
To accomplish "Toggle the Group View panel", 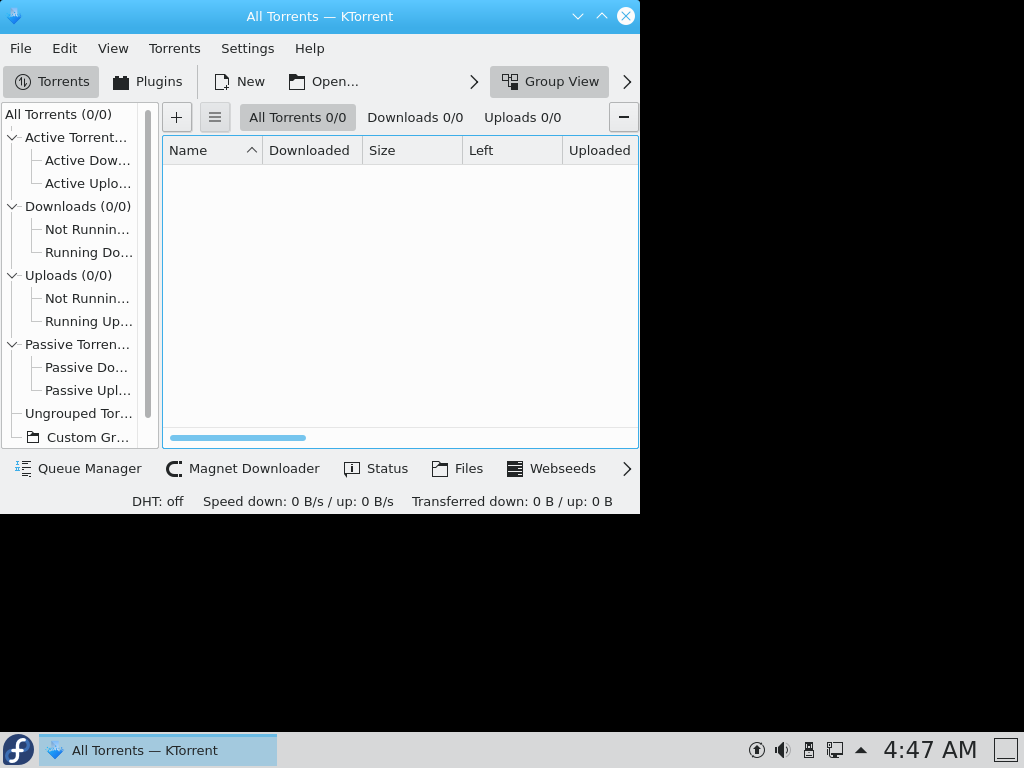I will tap(549, 82).
